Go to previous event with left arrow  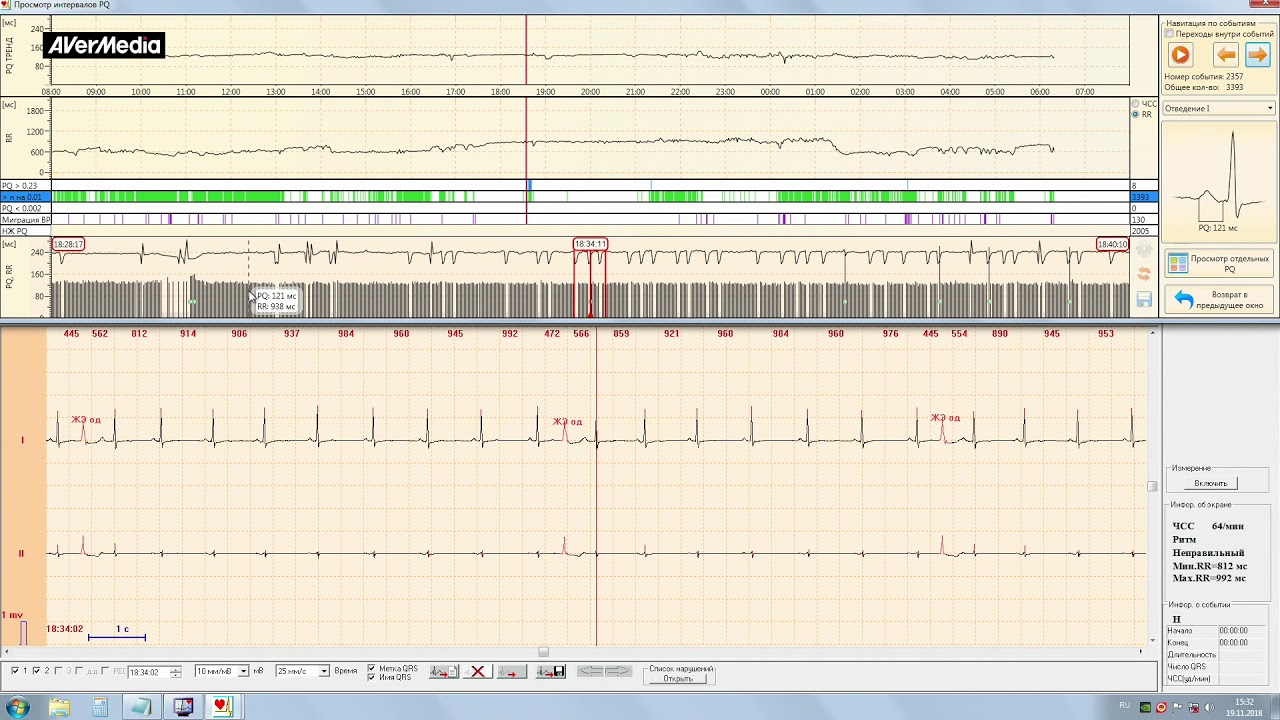click(x=1226, y=56)
